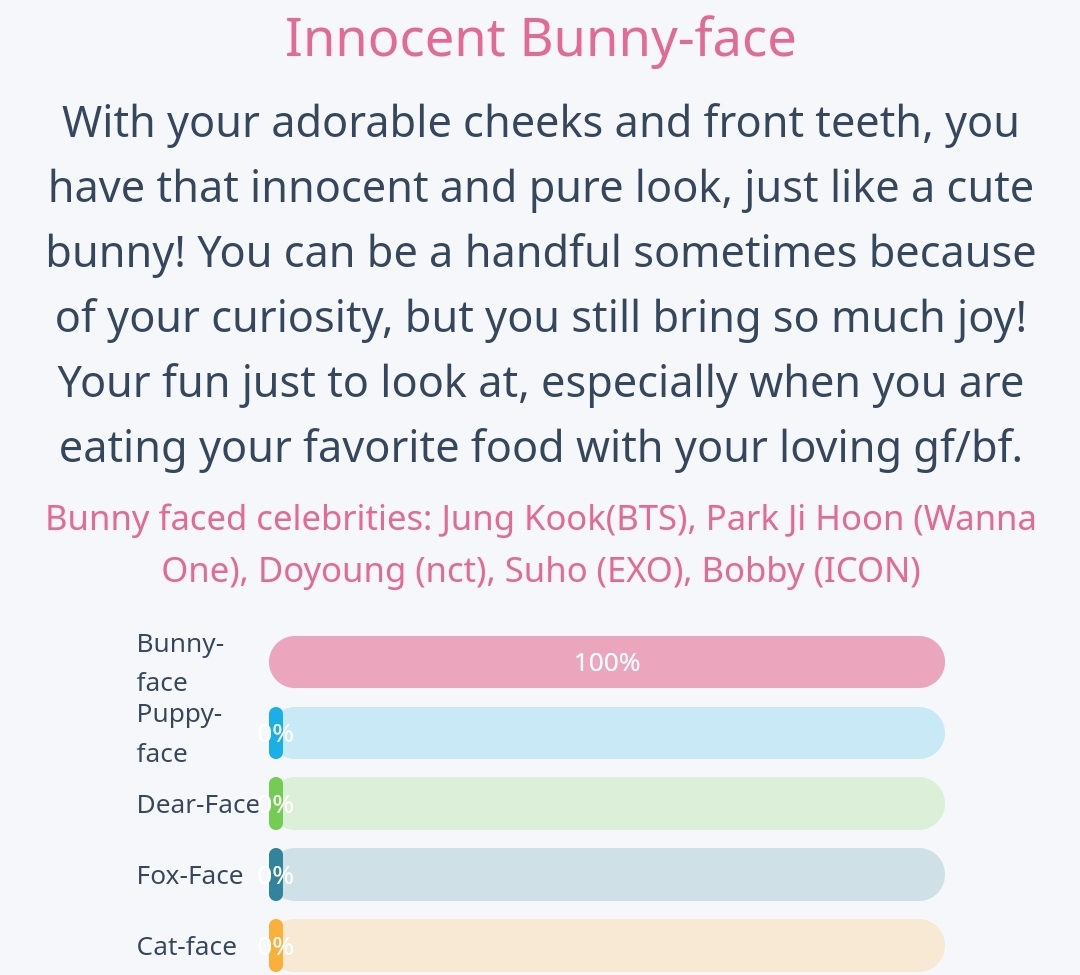Click the Bunny-face row label
The image size is (1080, 975).
pyautogui.click(x=180, y=662)
